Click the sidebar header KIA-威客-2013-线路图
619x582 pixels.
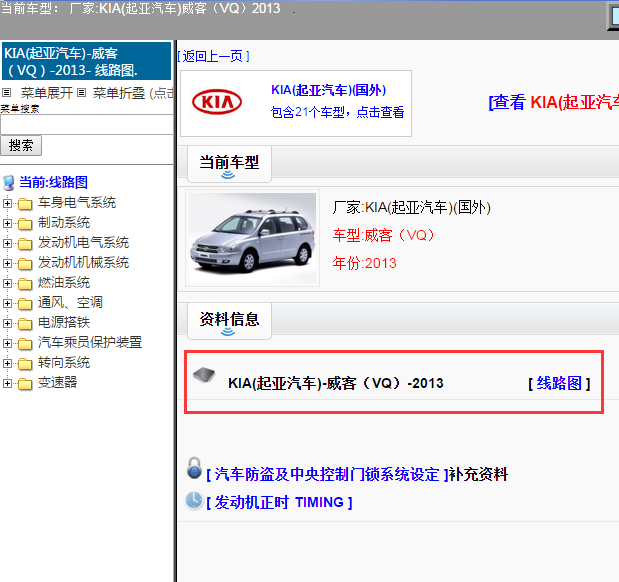tap(86, 61)
